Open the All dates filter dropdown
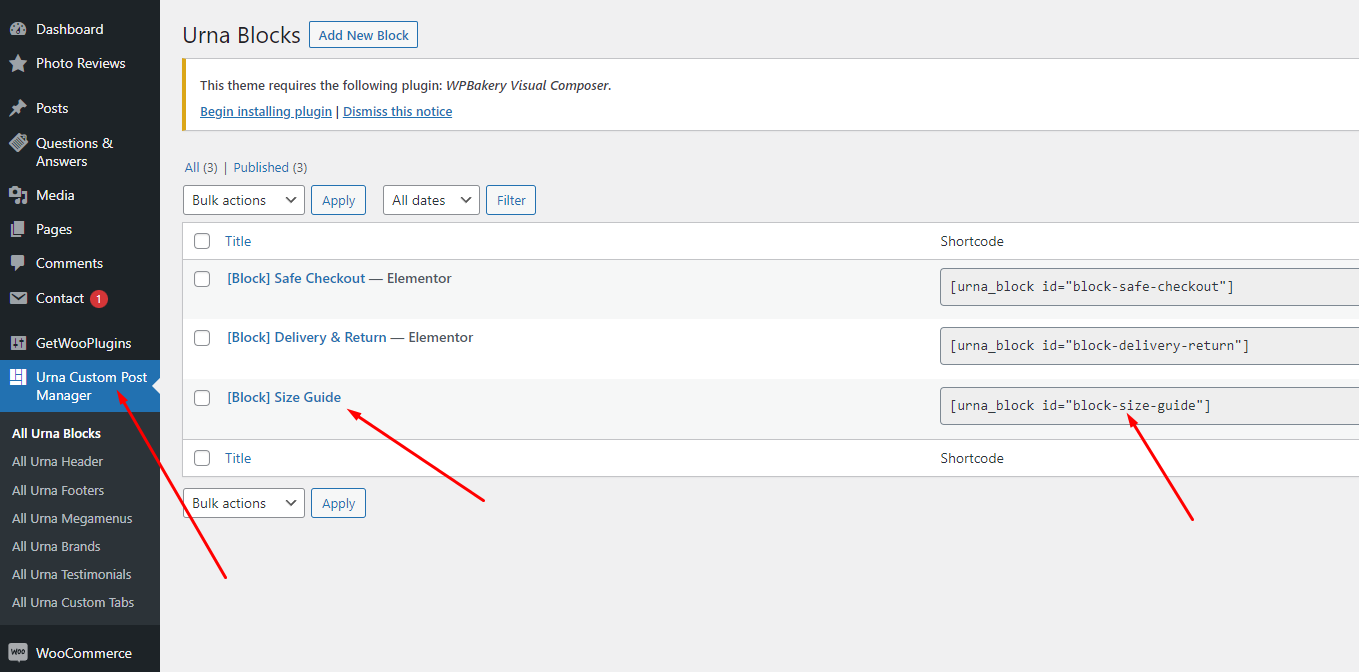1359x672 pixels. [431, 200]
